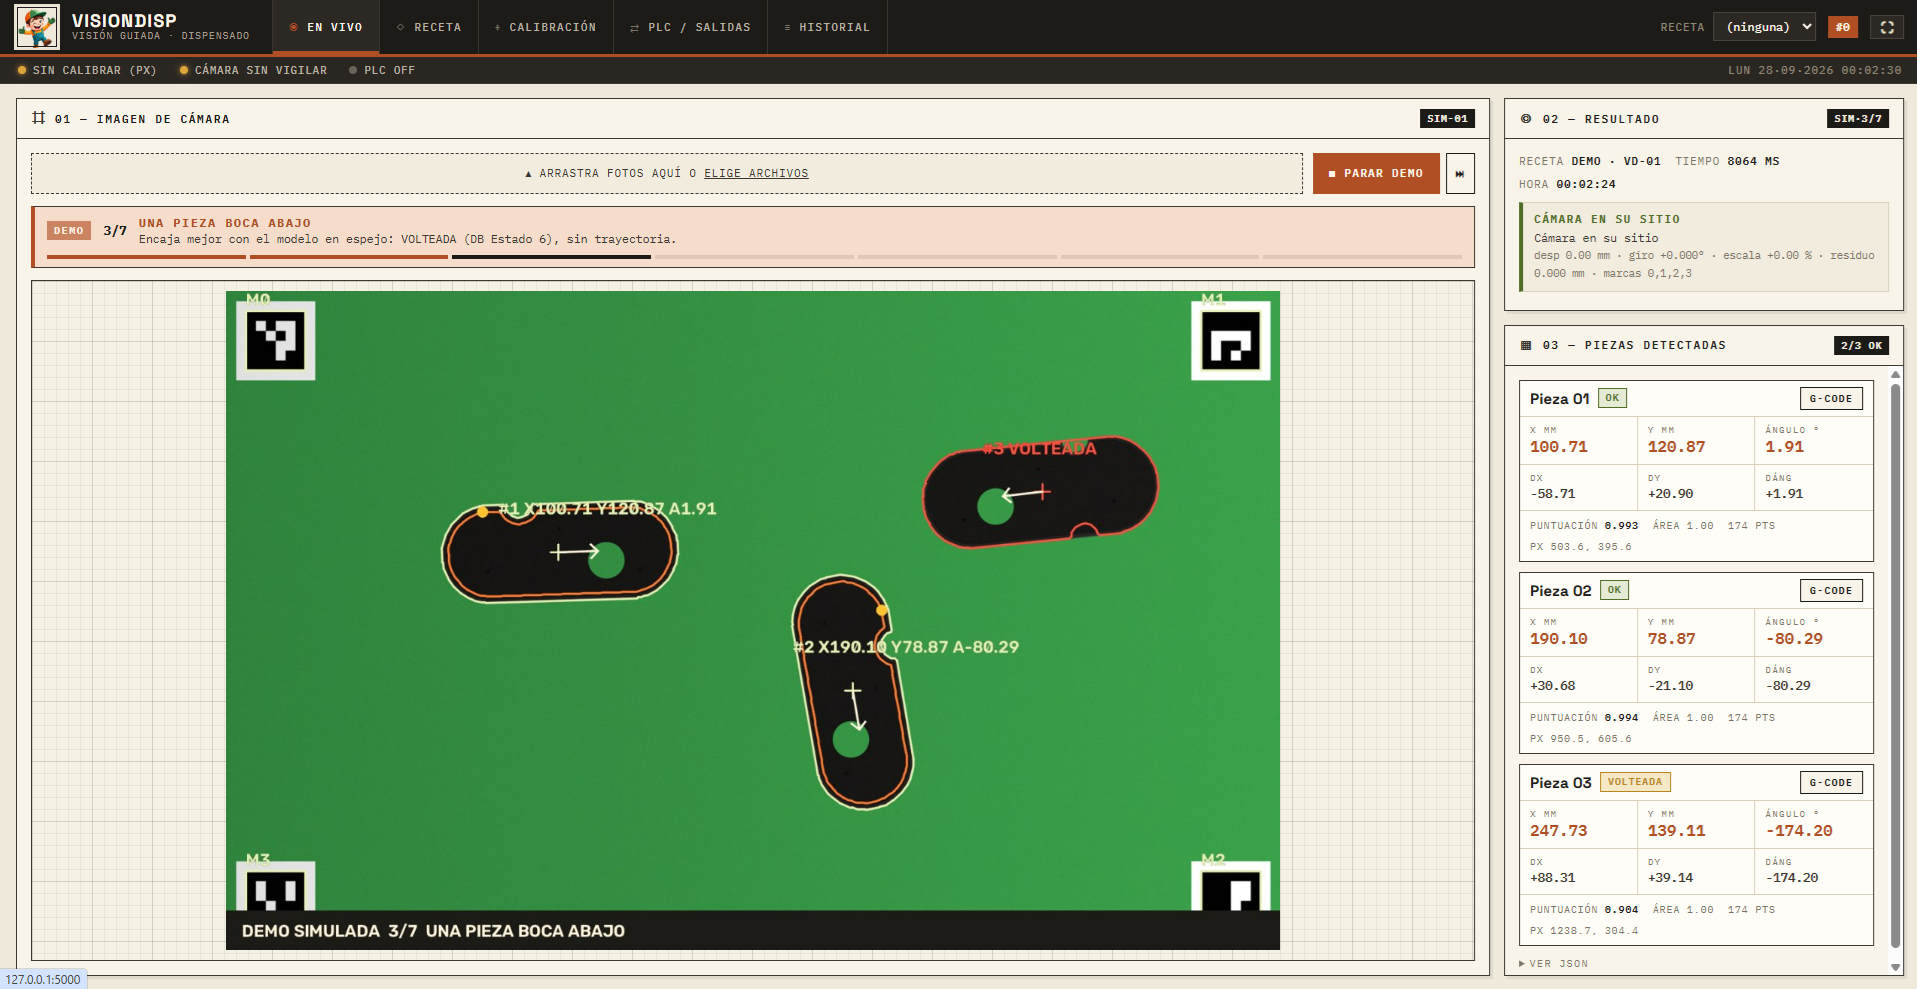Screen dimensions: 1917x989
Task: Toggle fullscreen with the expand icon
Action: (1887, 27)
